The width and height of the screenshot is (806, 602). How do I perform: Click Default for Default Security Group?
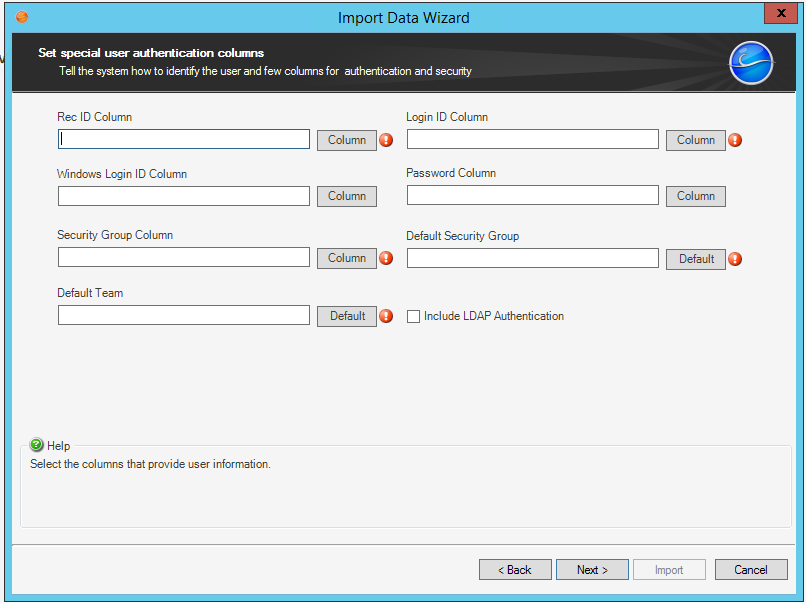click(x=695, y=259)
